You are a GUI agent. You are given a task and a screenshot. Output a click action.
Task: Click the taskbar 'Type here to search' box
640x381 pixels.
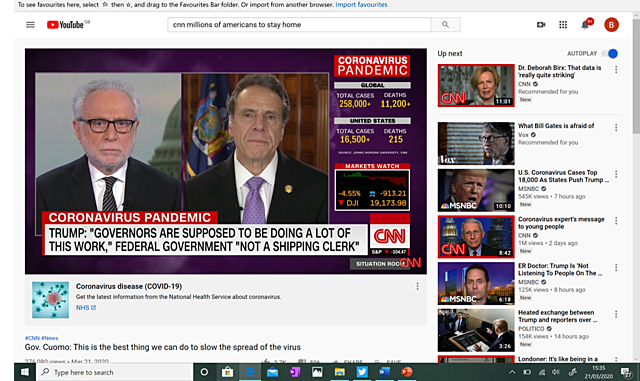[x=114, y=372]
